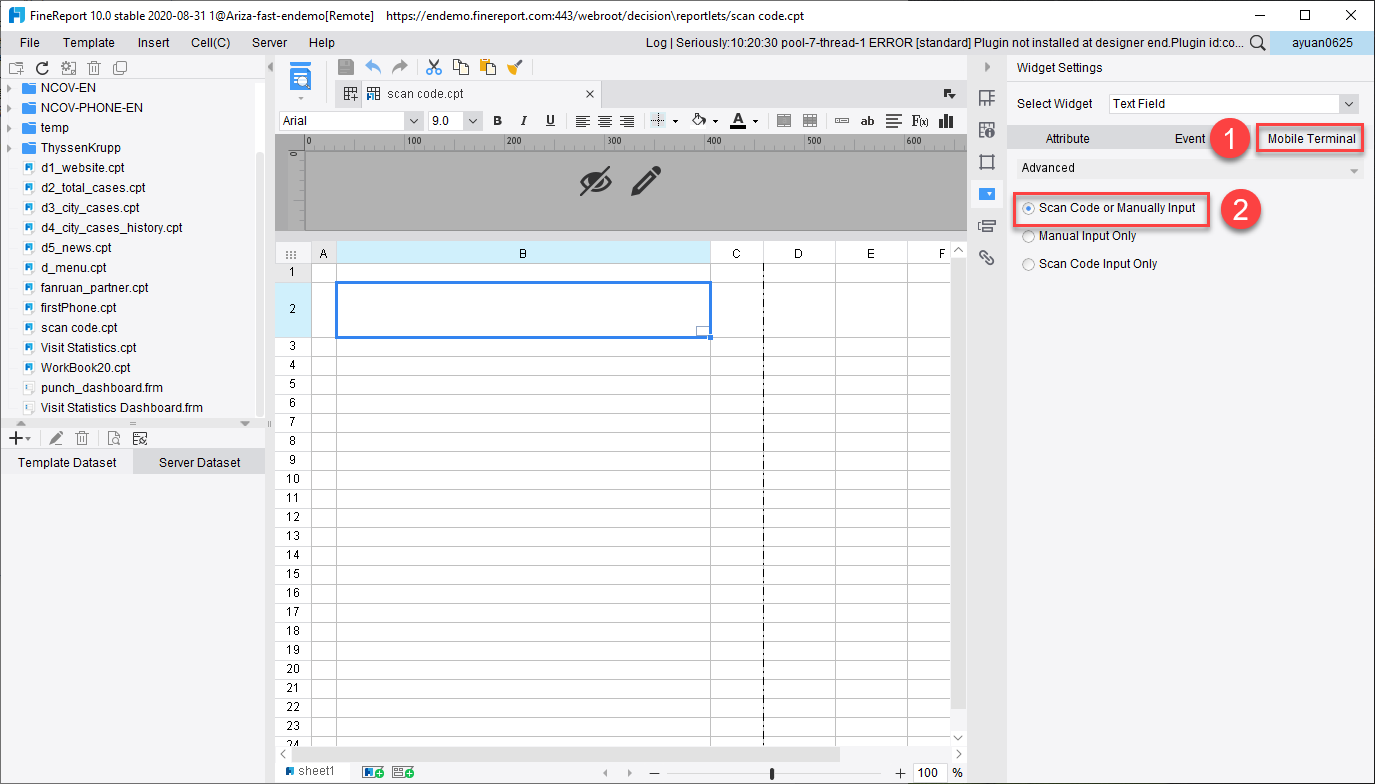Center align the cell text
Viewport: 1375px width, 784px height.
click(605, 121)
